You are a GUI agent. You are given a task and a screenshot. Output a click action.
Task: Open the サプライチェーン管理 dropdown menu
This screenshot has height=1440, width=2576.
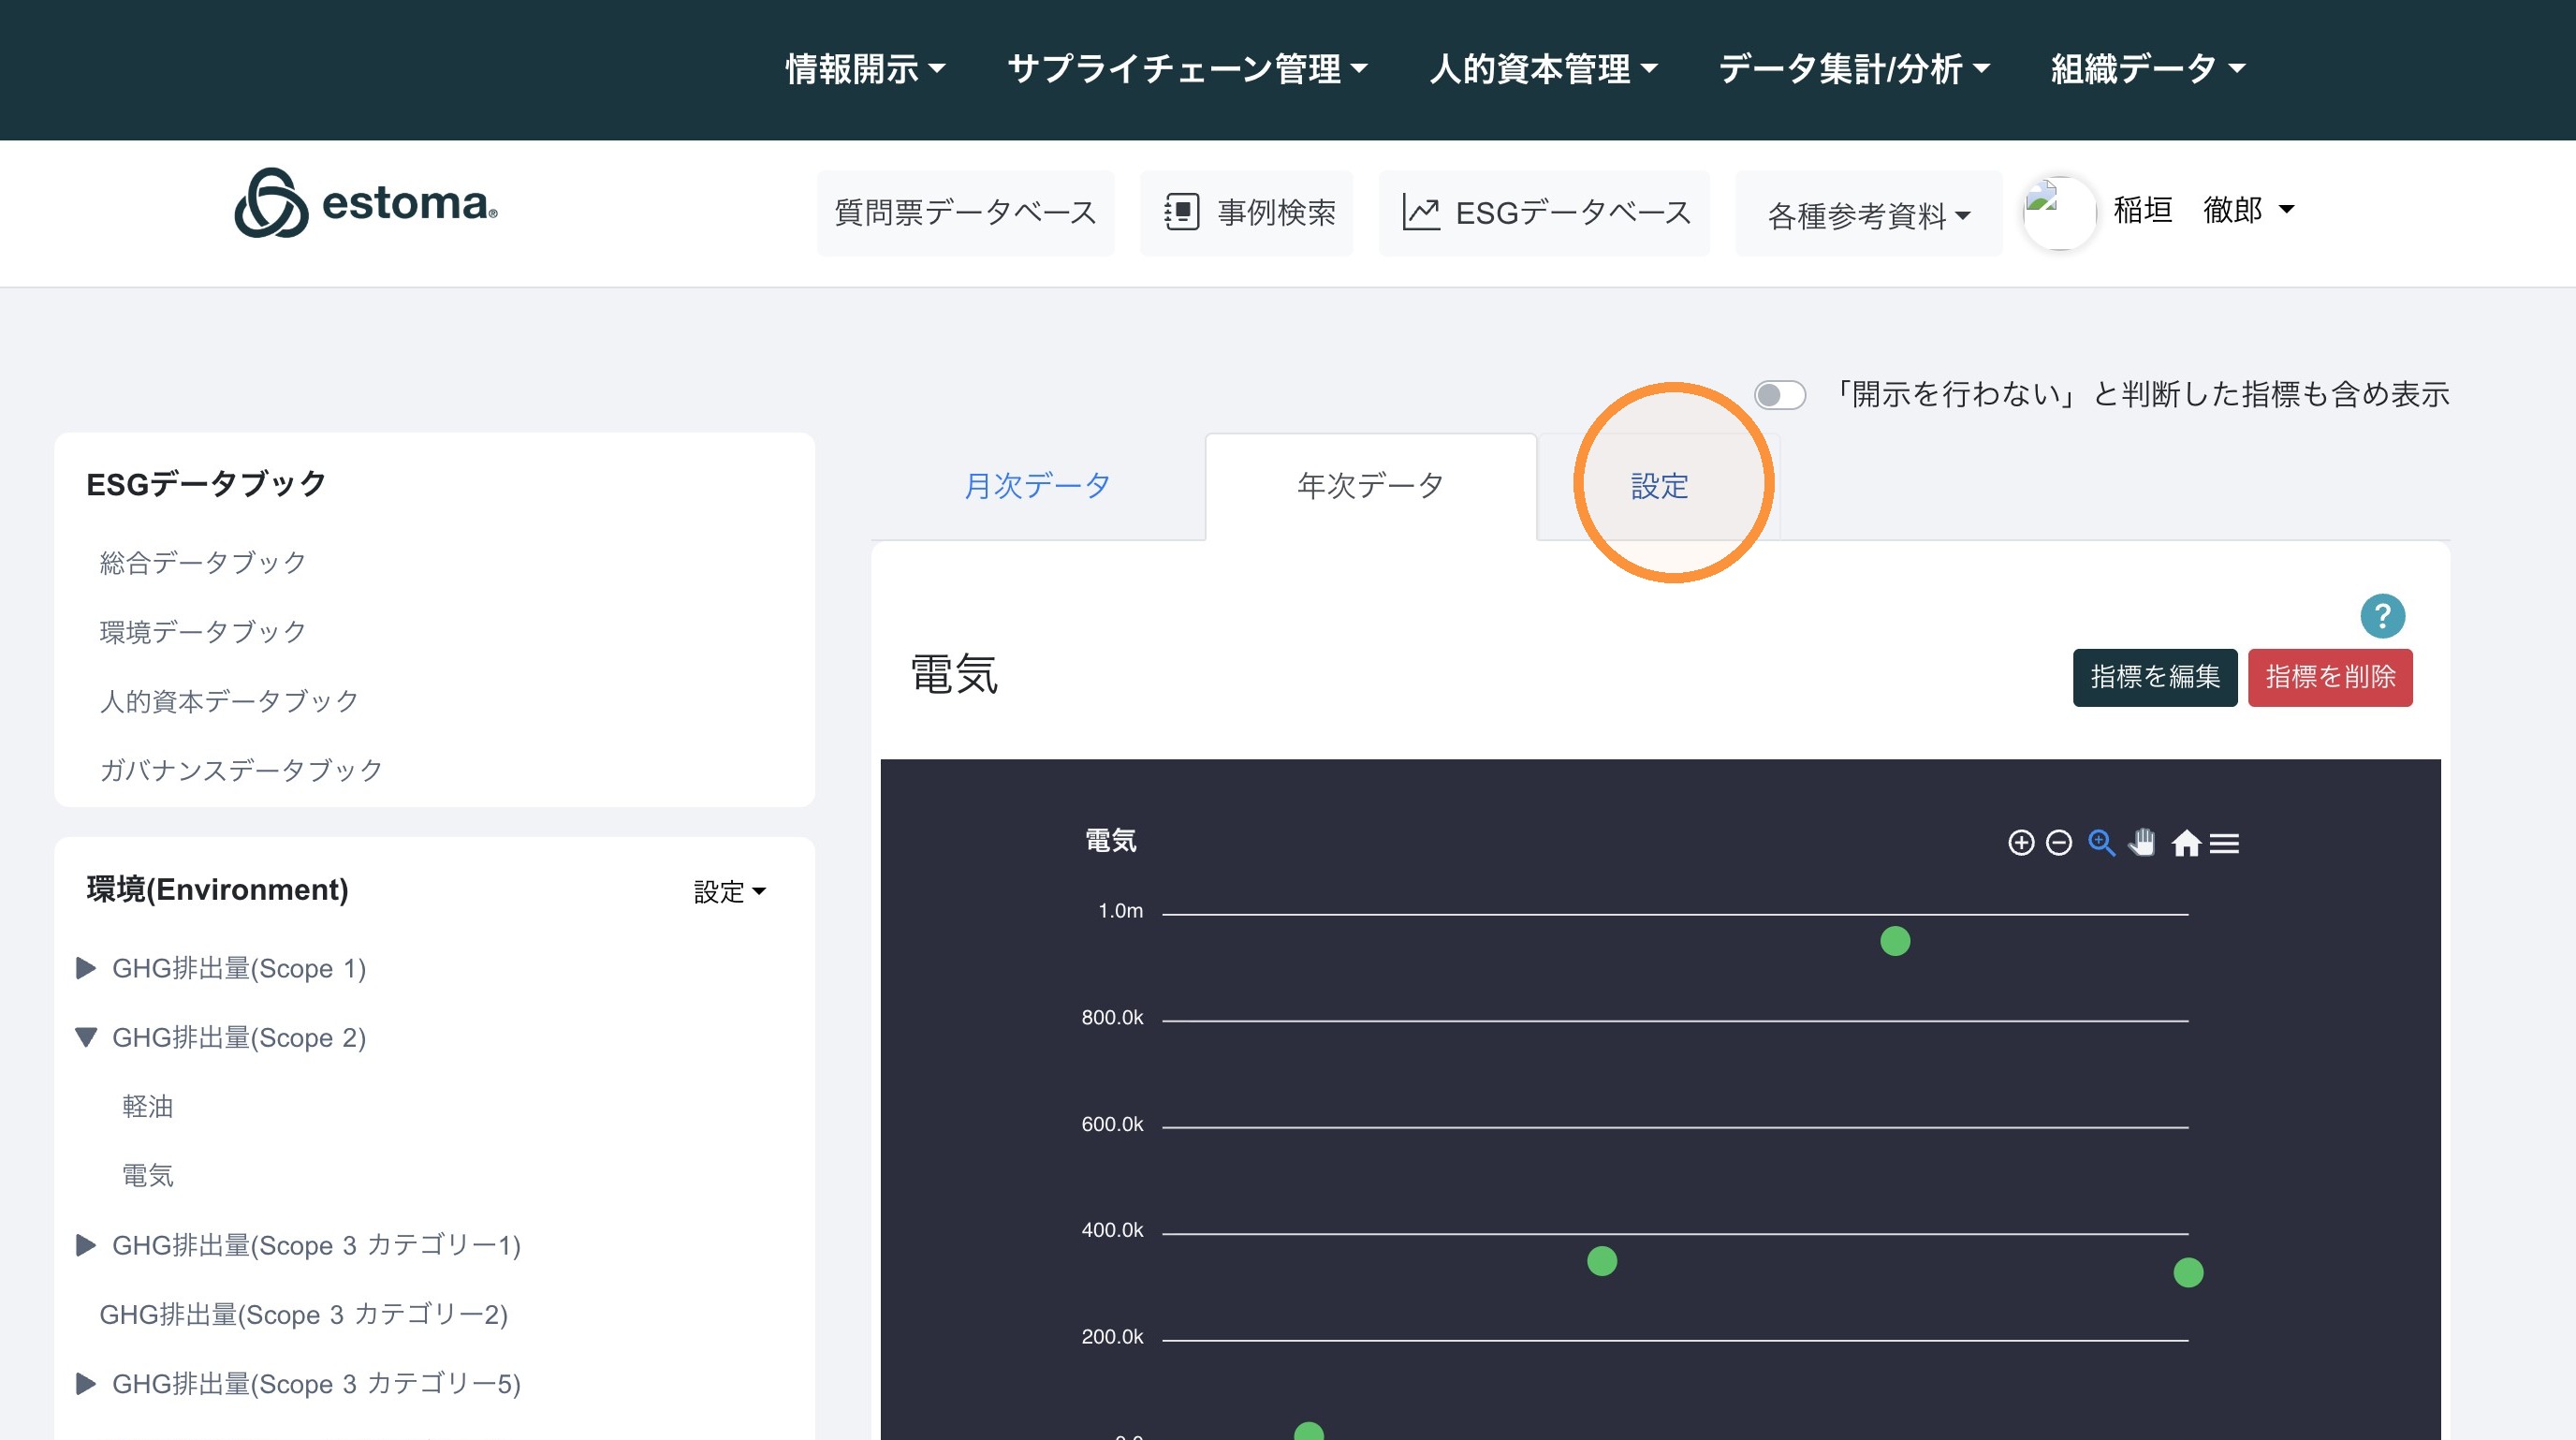(1187, 69)
